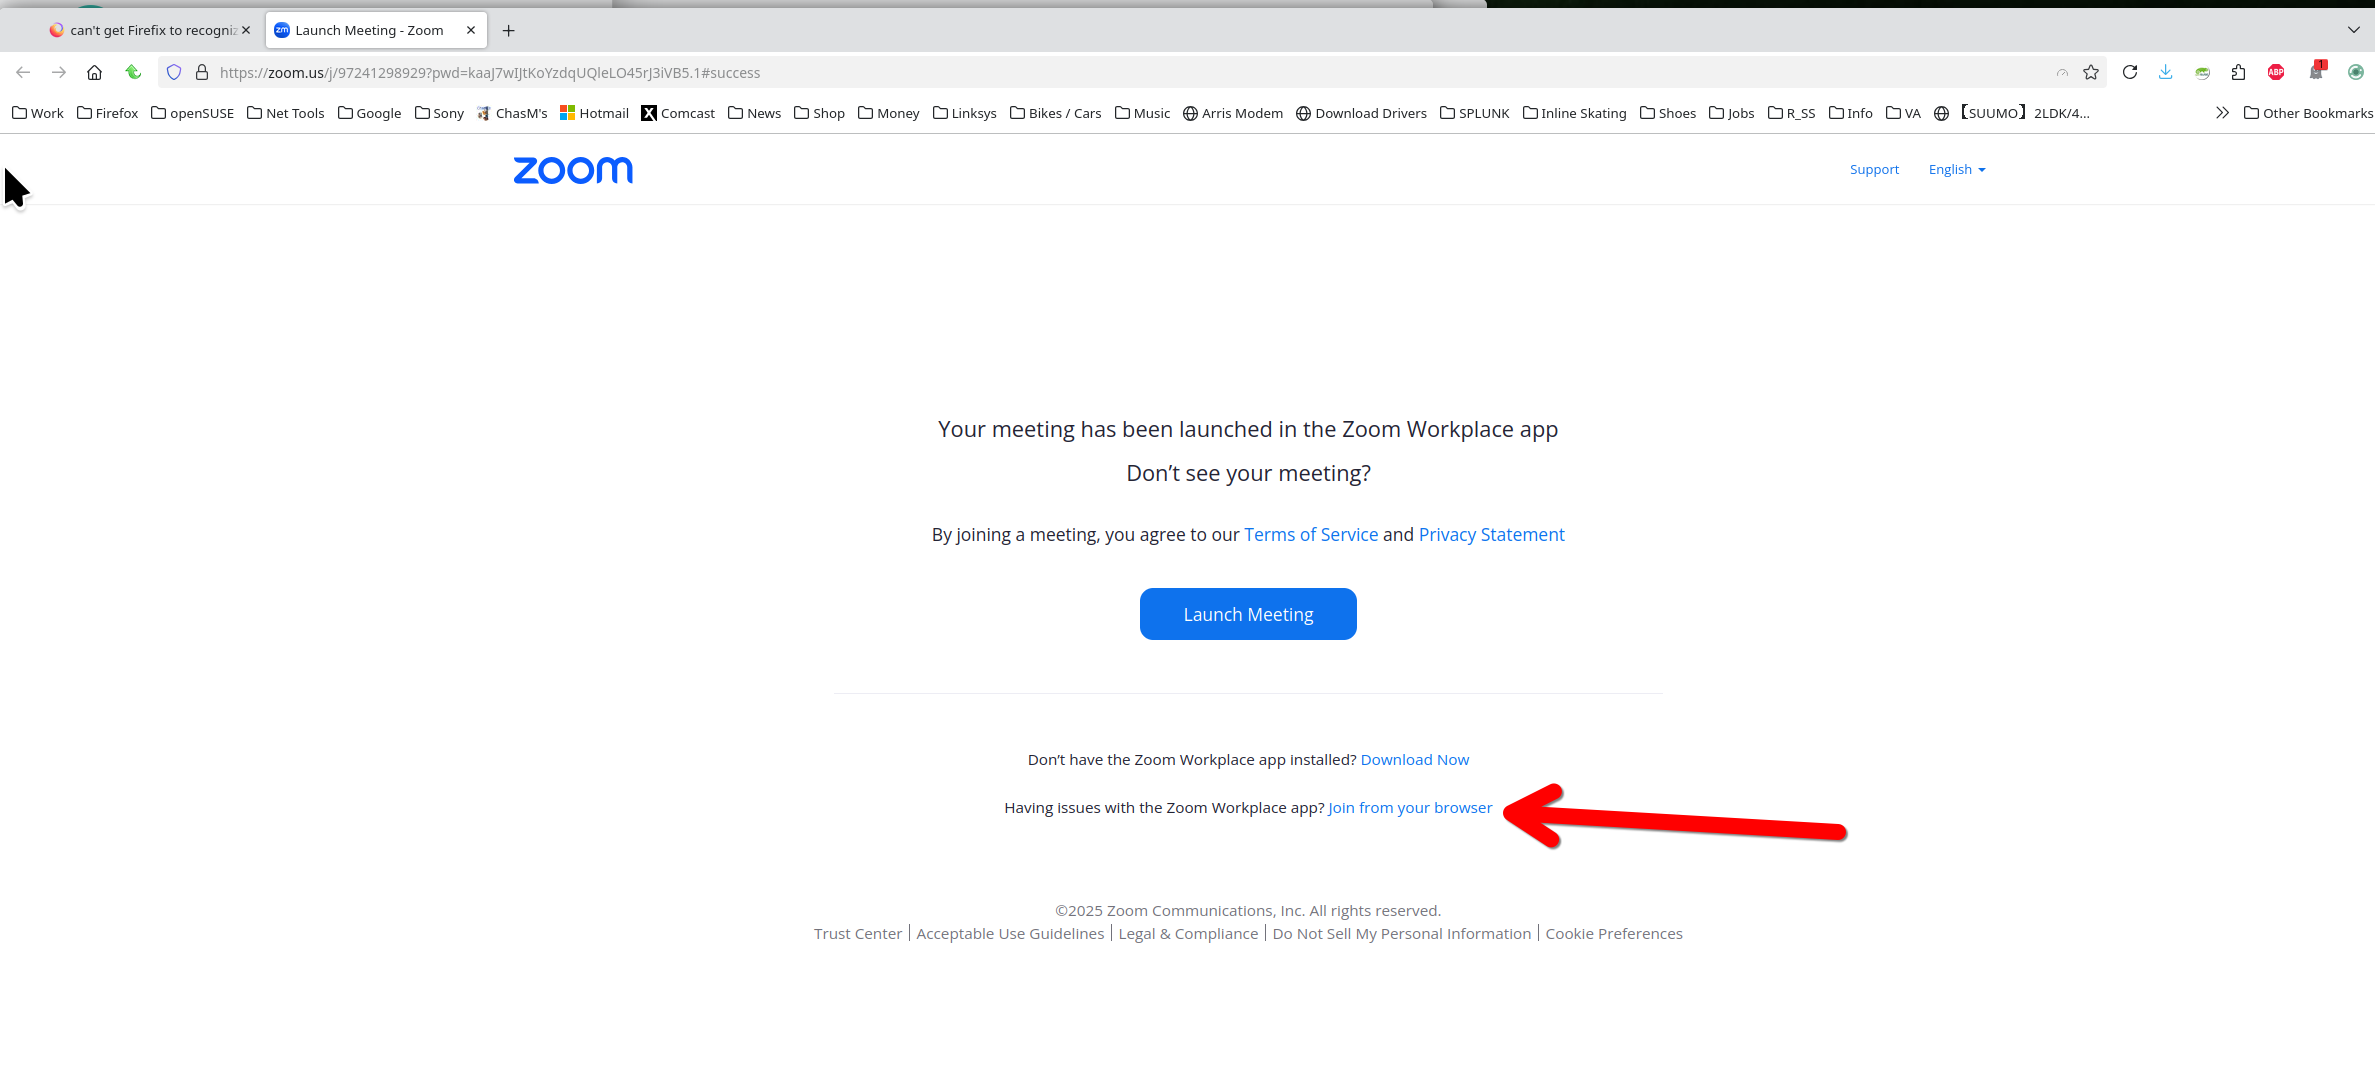Bookmark this page with the star icon

[x=2091, y=72]
